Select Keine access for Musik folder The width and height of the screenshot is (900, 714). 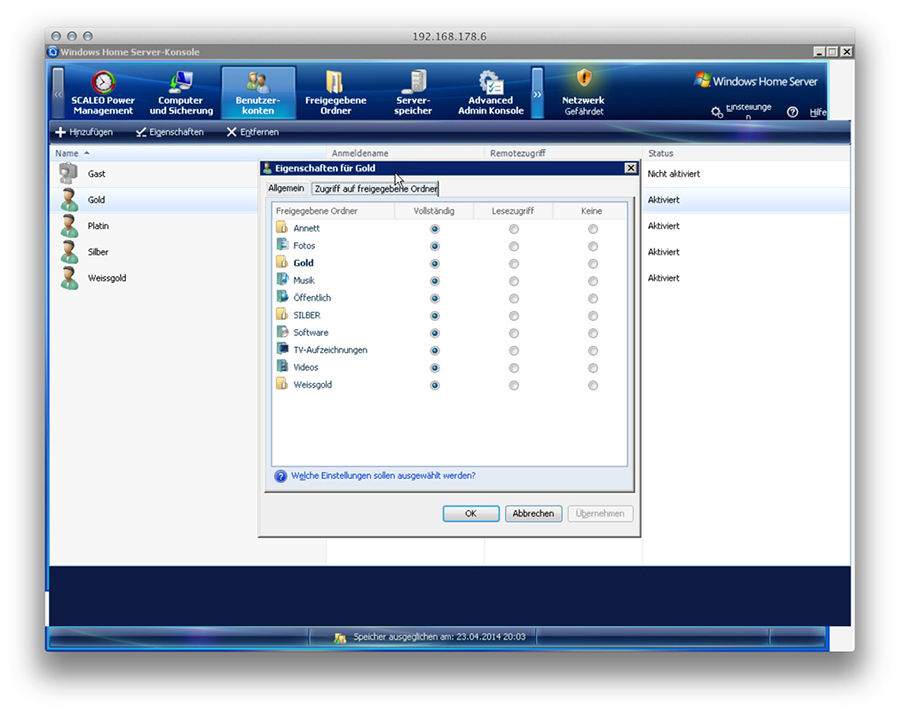(593, 281)
